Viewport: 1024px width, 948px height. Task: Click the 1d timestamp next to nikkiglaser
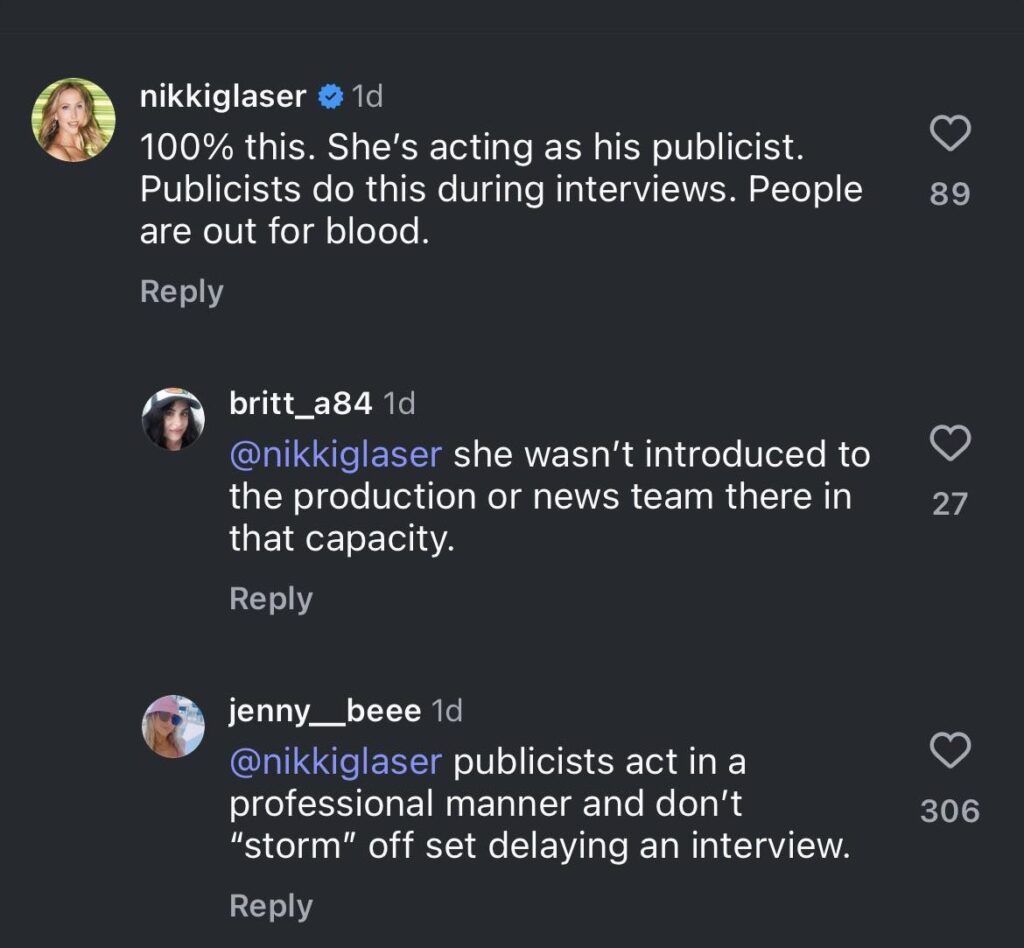tap(368, 97)
